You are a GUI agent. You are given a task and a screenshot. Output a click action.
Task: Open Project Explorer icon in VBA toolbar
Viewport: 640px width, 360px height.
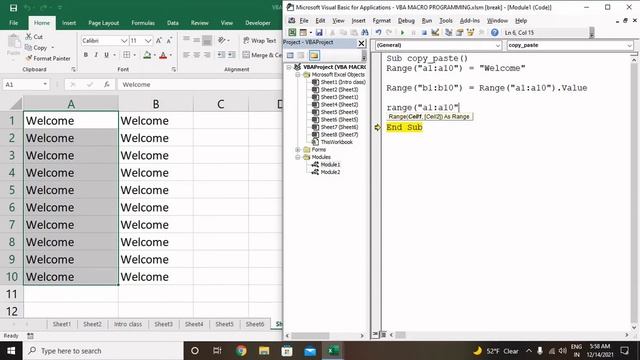pos(449,32)
